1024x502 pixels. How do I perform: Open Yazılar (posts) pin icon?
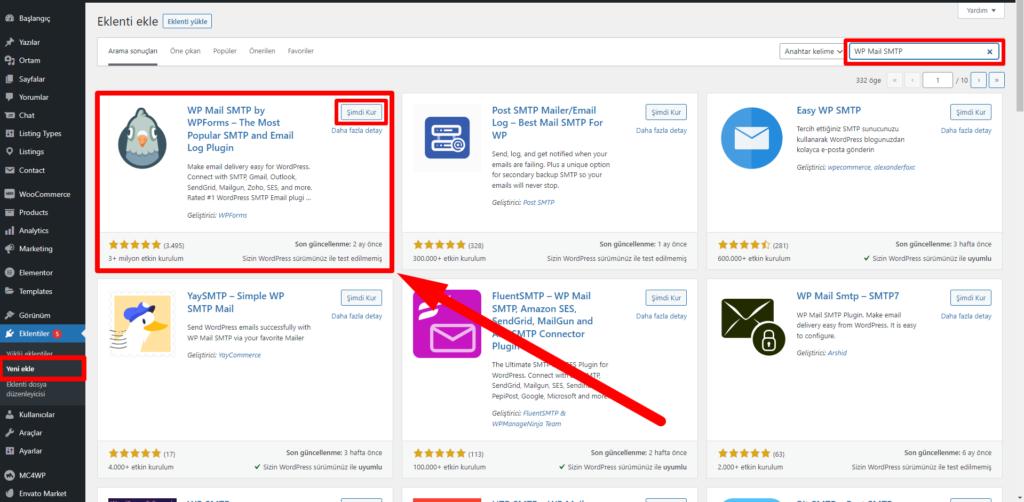9,42
